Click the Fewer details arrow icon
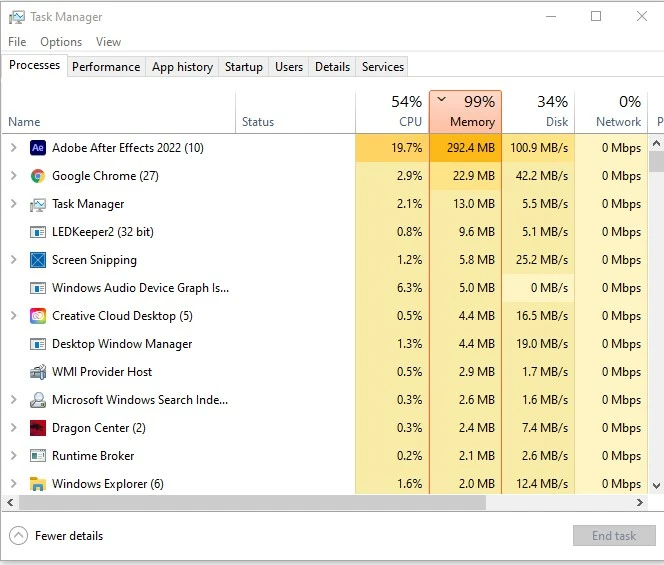 coord(18,536)
